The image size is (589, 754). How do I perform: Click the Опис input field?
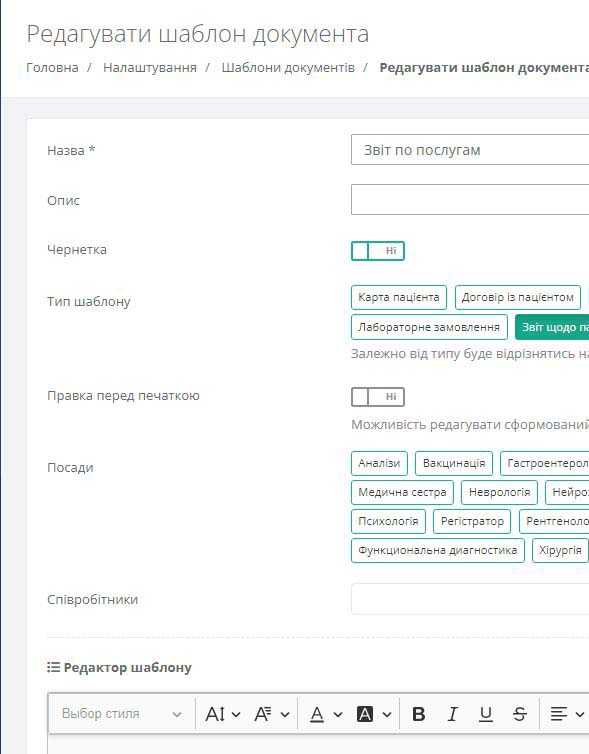(x=470, y=199)
